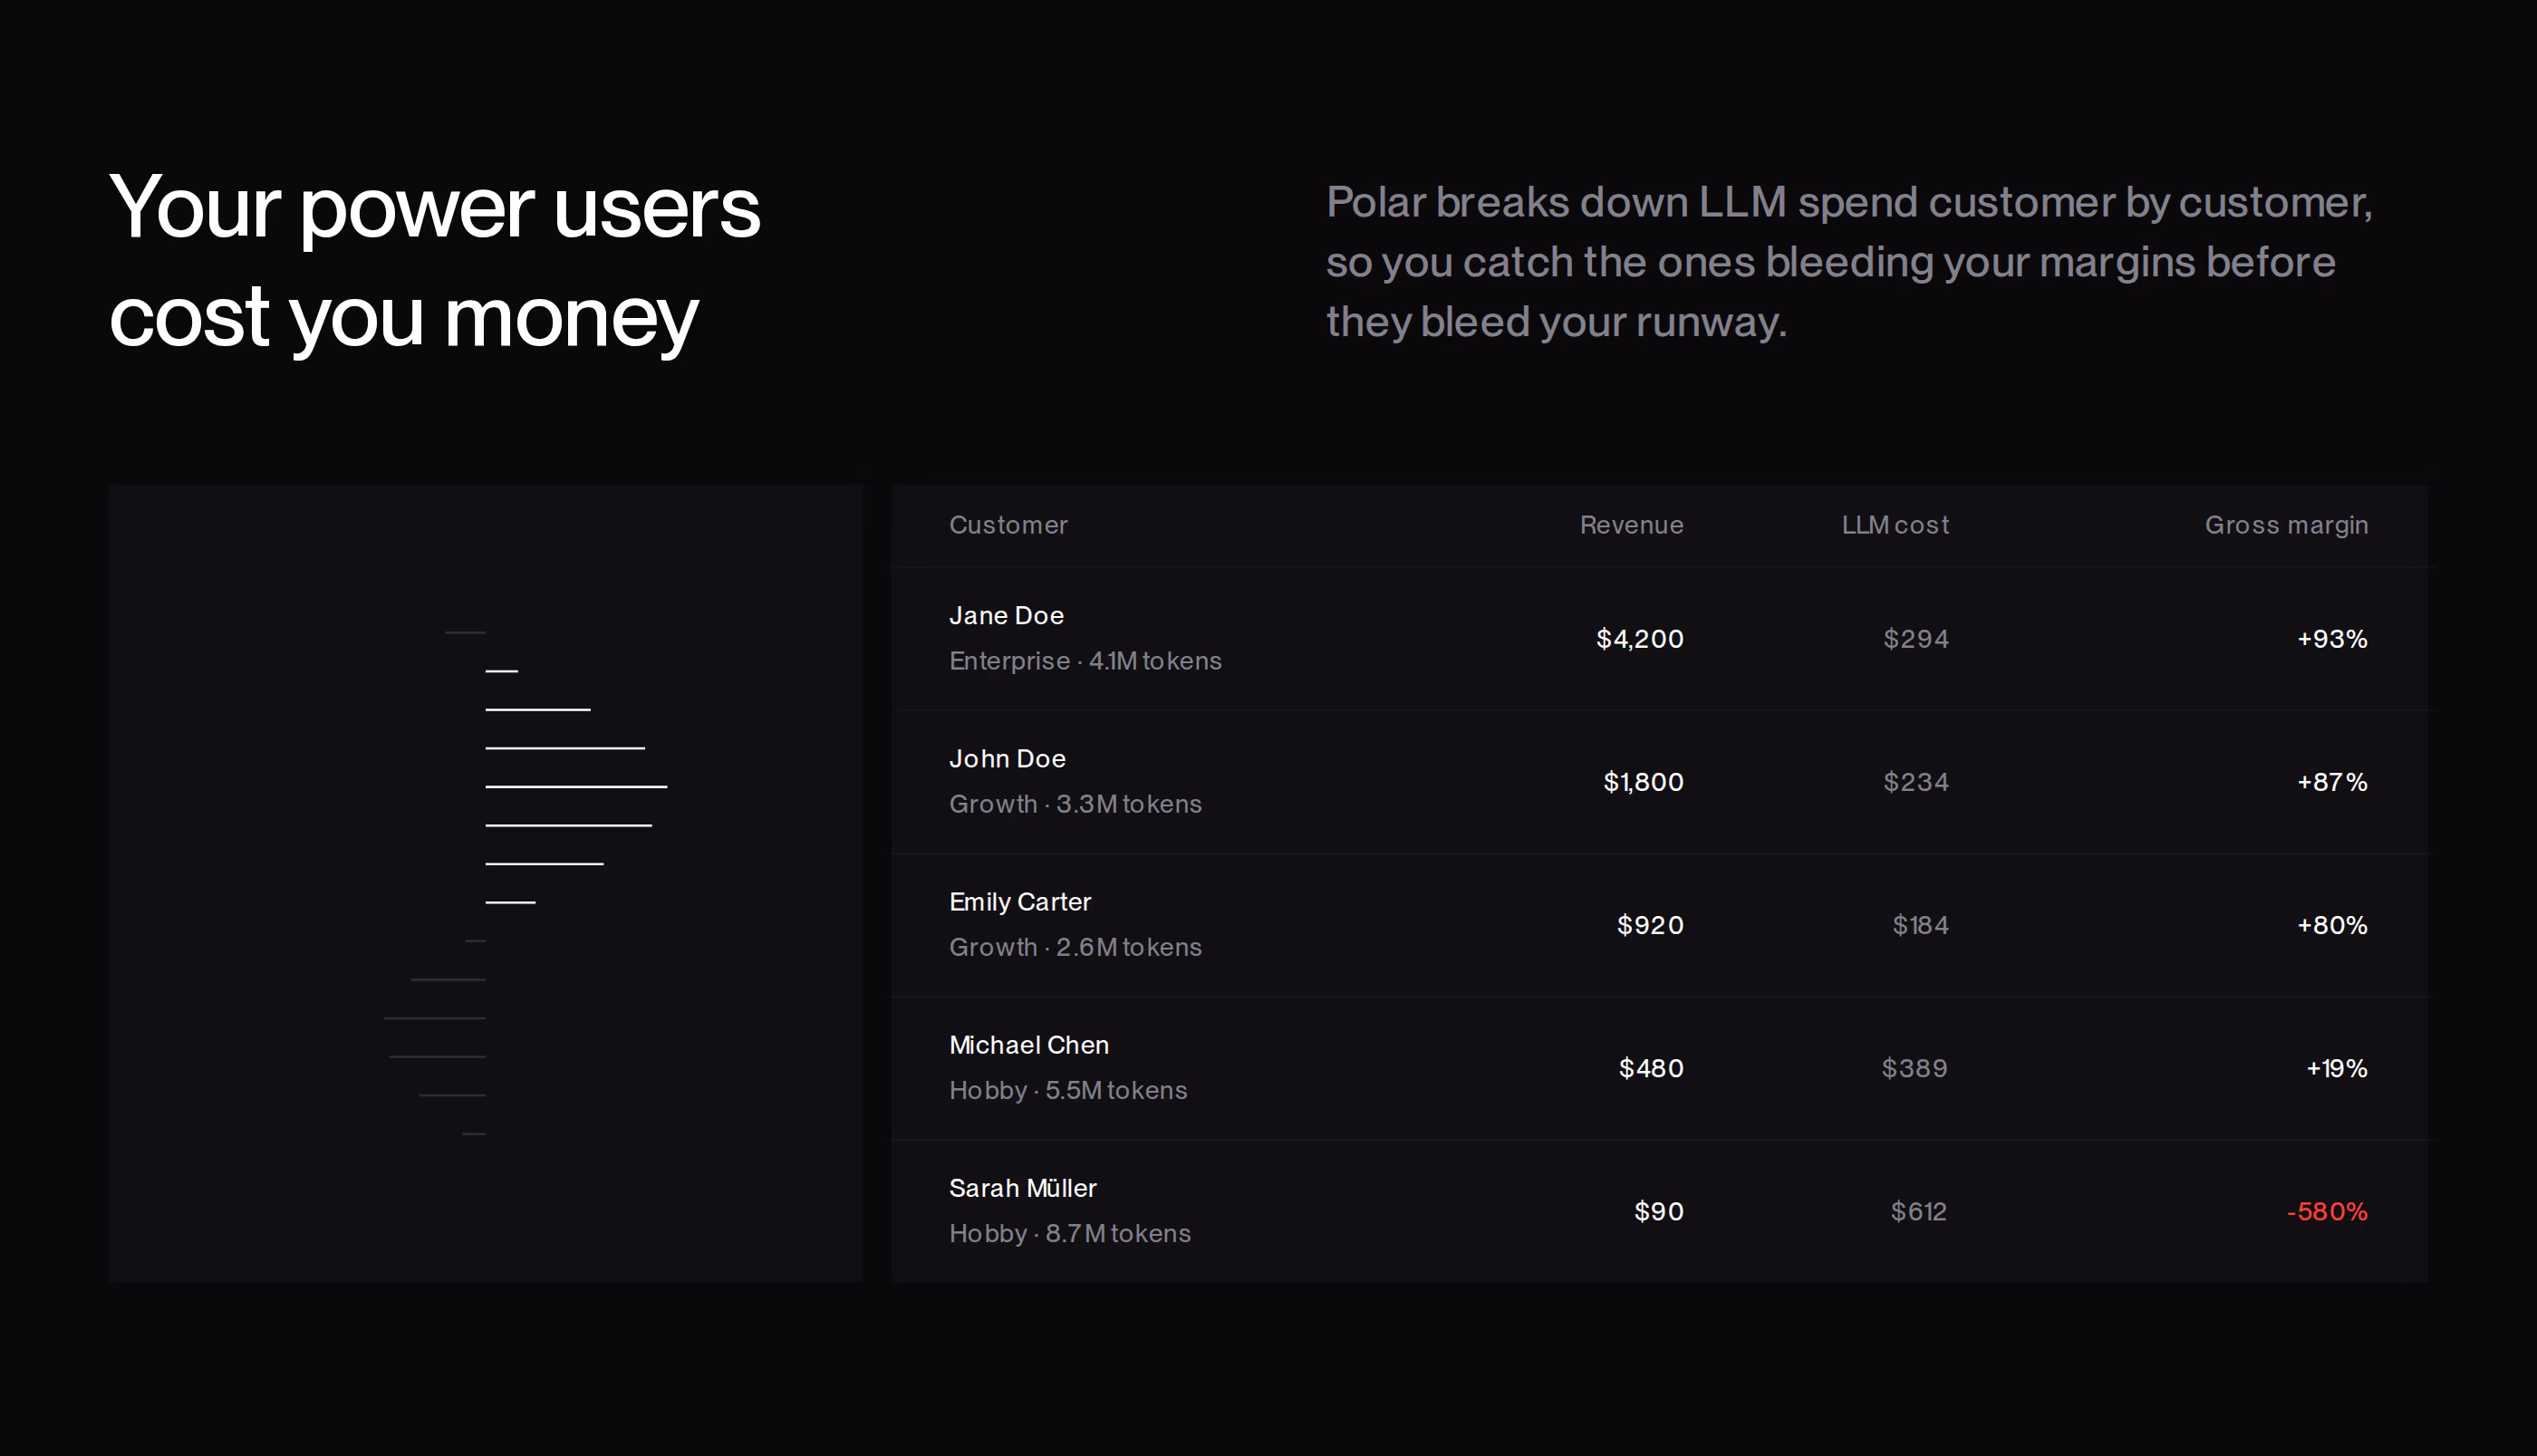Sort by the Revenue column header
The height and width of the screenshot is (1456, 2537).
coord(1631,525)
